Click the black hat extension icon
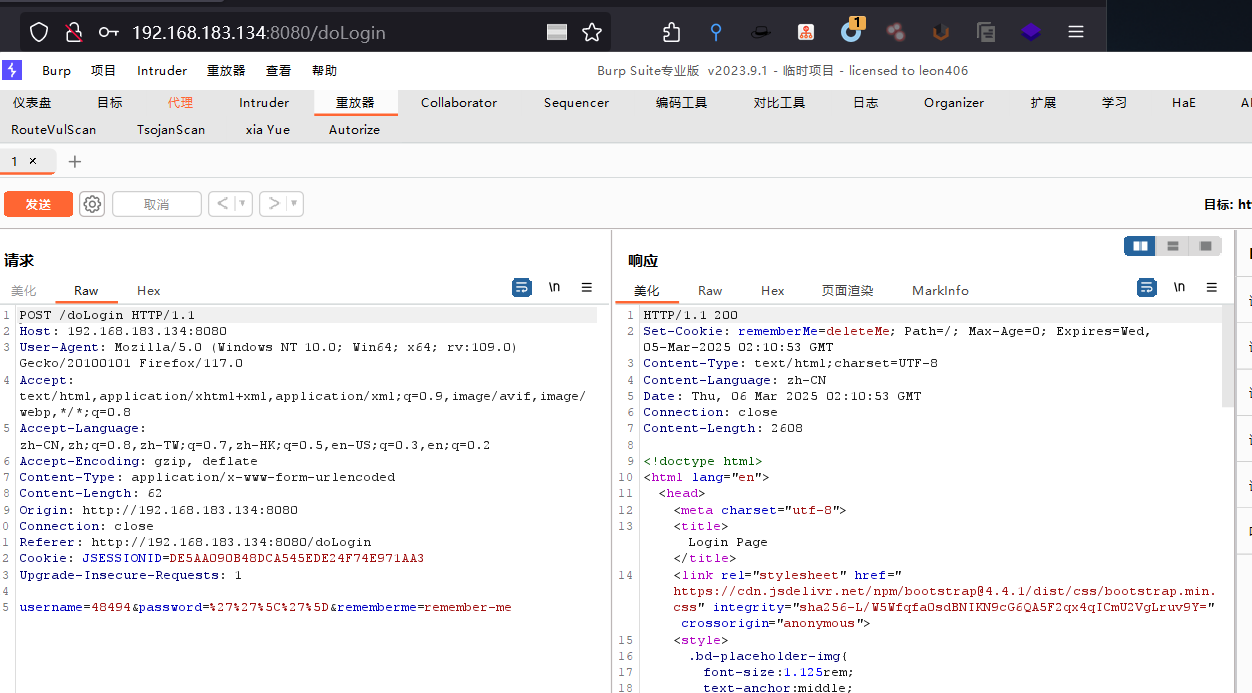The image size is (1252, 693). (x=761, y=32)
